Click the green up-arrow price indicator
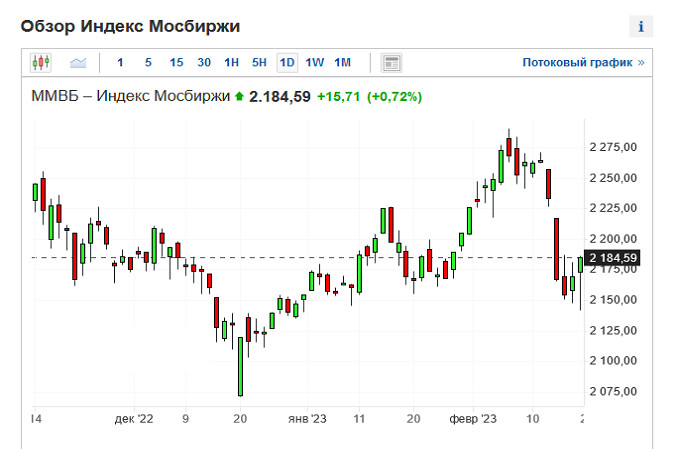Image resolution: width=675 pixels, height=449 pixels. pos(239,97)
